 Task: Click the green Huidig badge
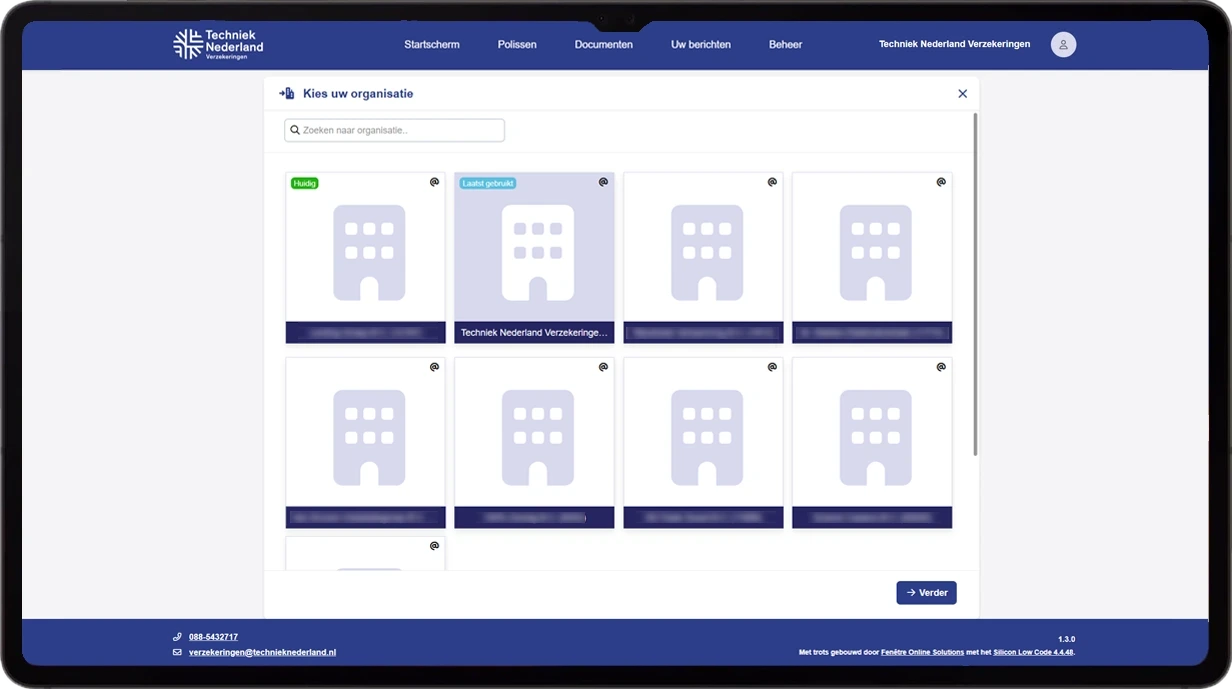[305, 183]
